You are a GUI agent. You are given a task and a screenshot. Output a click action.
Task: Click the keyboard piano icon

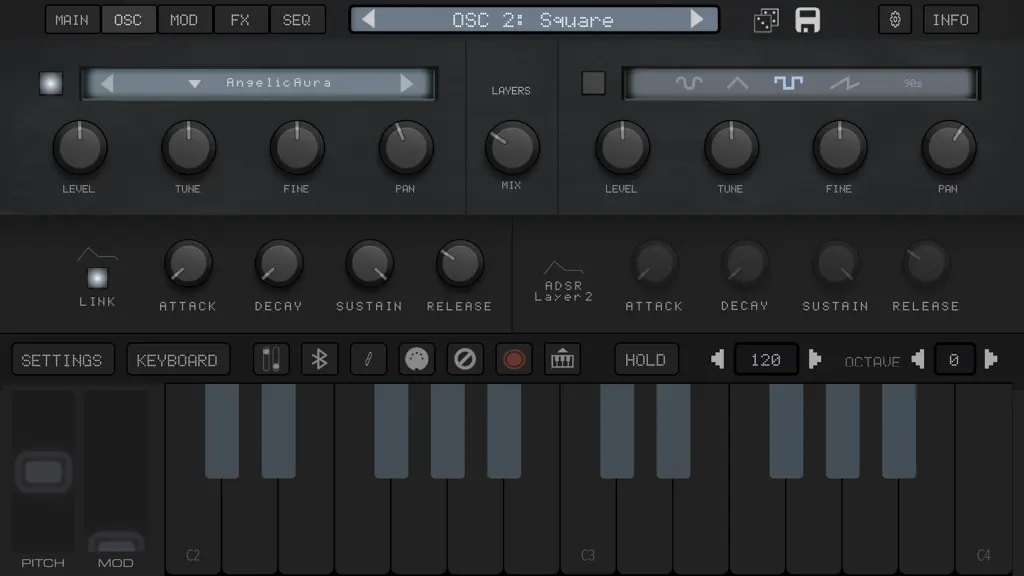562,360
